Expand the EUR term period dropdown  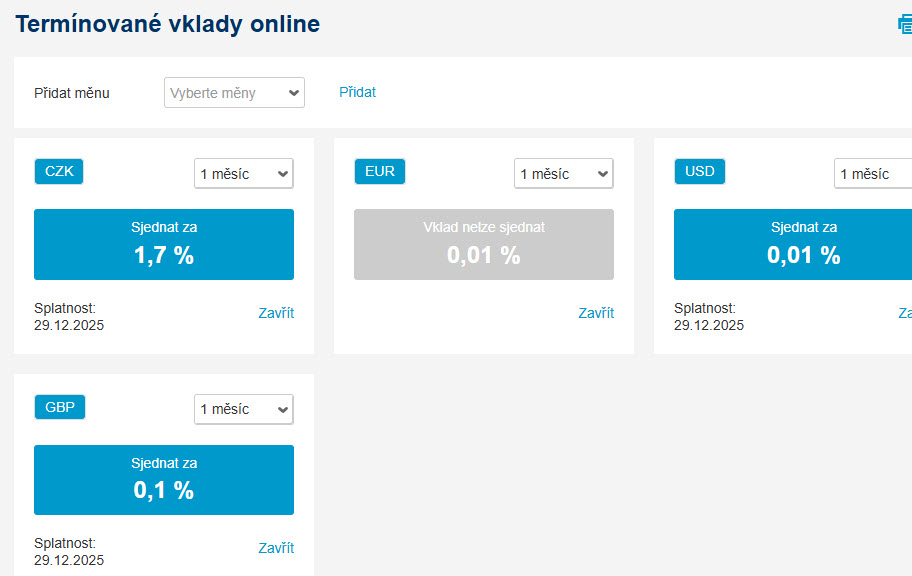pyautogui.click(x=564, y=173)
